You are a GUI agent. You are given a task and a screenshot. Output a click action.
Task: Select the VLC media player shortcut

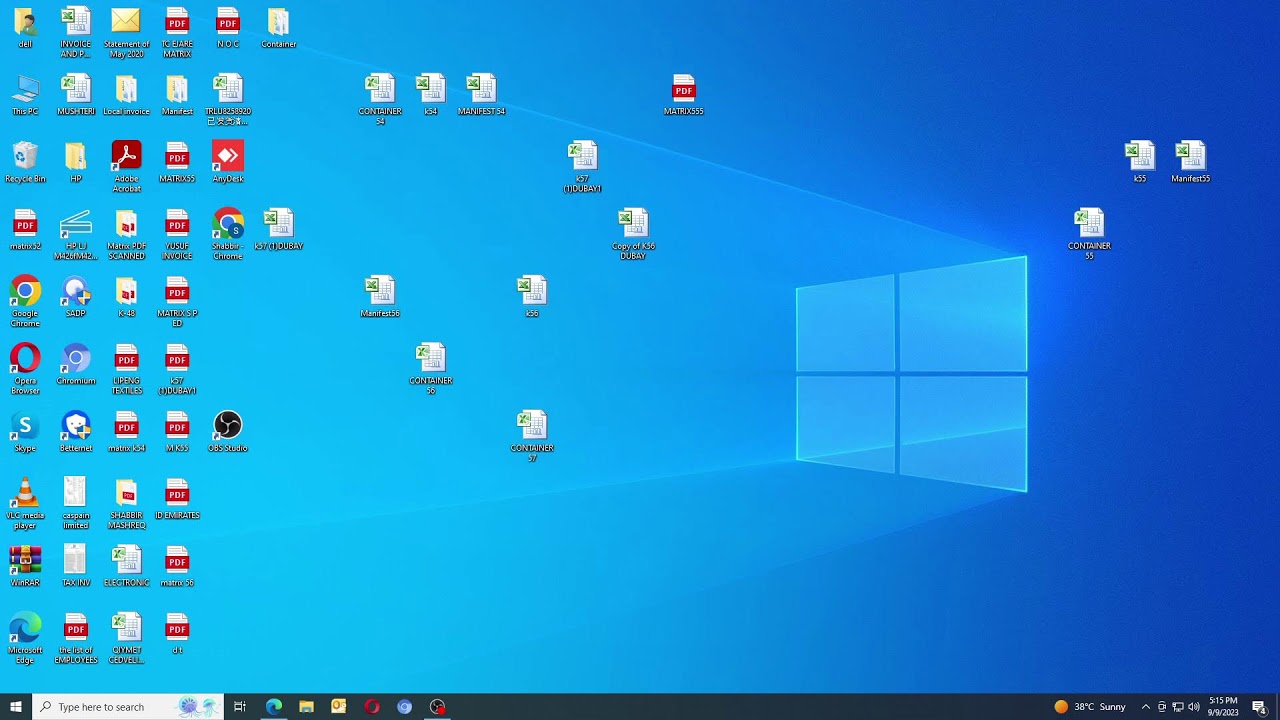click(25, 503)
